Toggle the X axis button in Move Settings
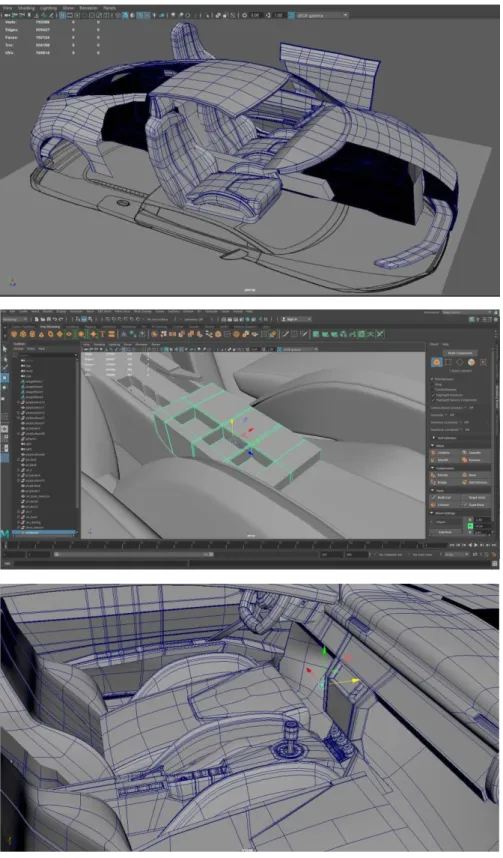Image resolution: width=503 pixels, height=858 pixels. (x=470, y=520)
